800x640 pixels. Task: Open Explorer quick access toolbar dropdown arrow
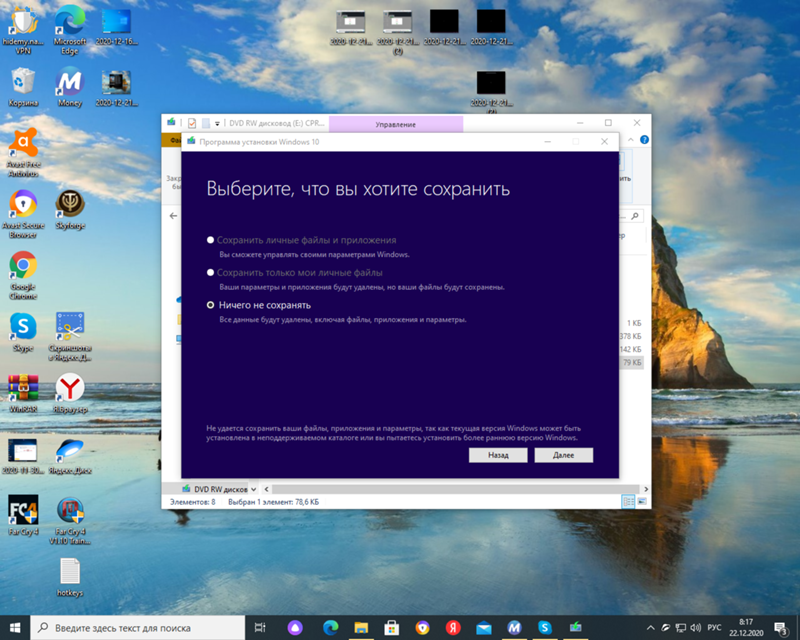[217, 124]
